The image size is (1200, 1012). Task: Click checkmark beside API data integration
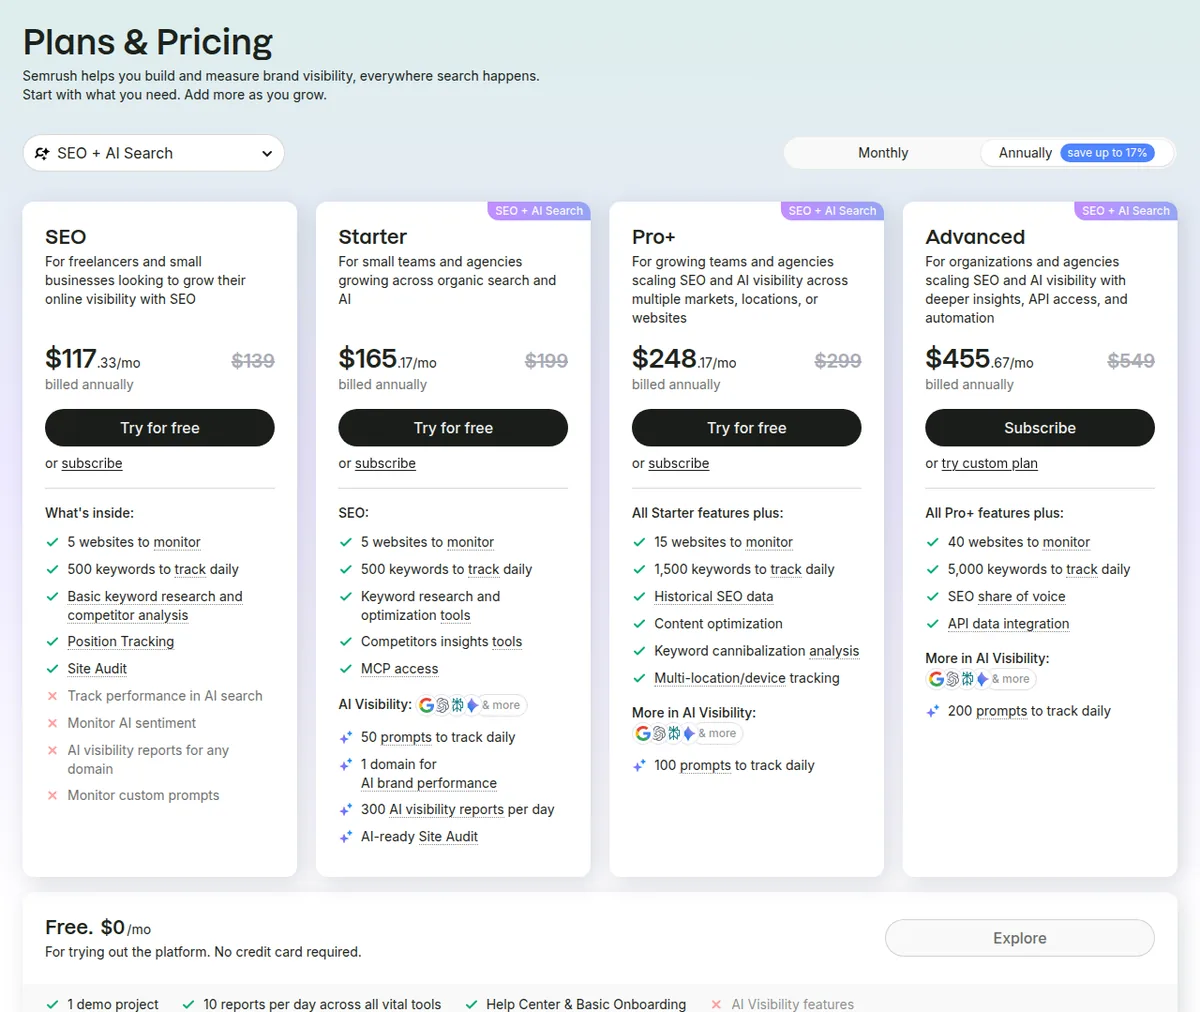click(933, 624)
